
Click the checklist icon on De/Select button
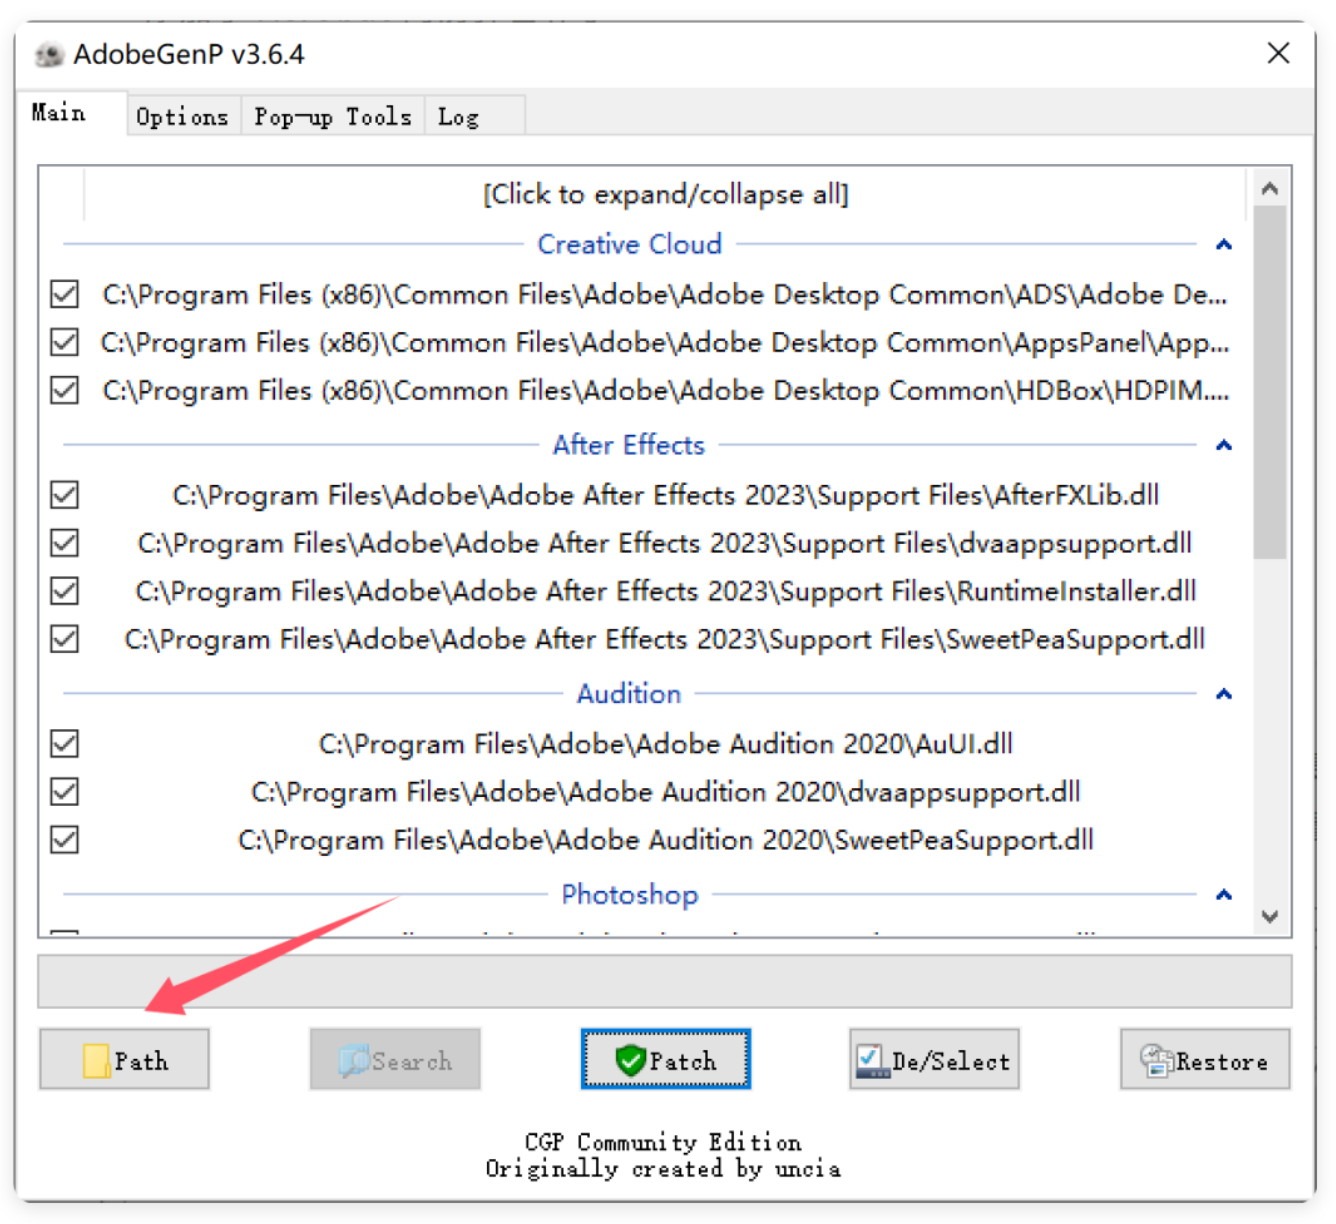click(872, 1061)
